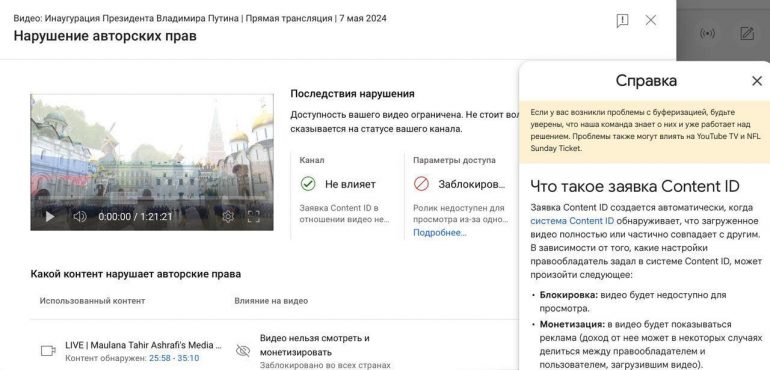The width and height of the screenshot is (770, 370).
Task: Close the copyright violation dialog
Action: pyautogui.click(x=651, y=20)
